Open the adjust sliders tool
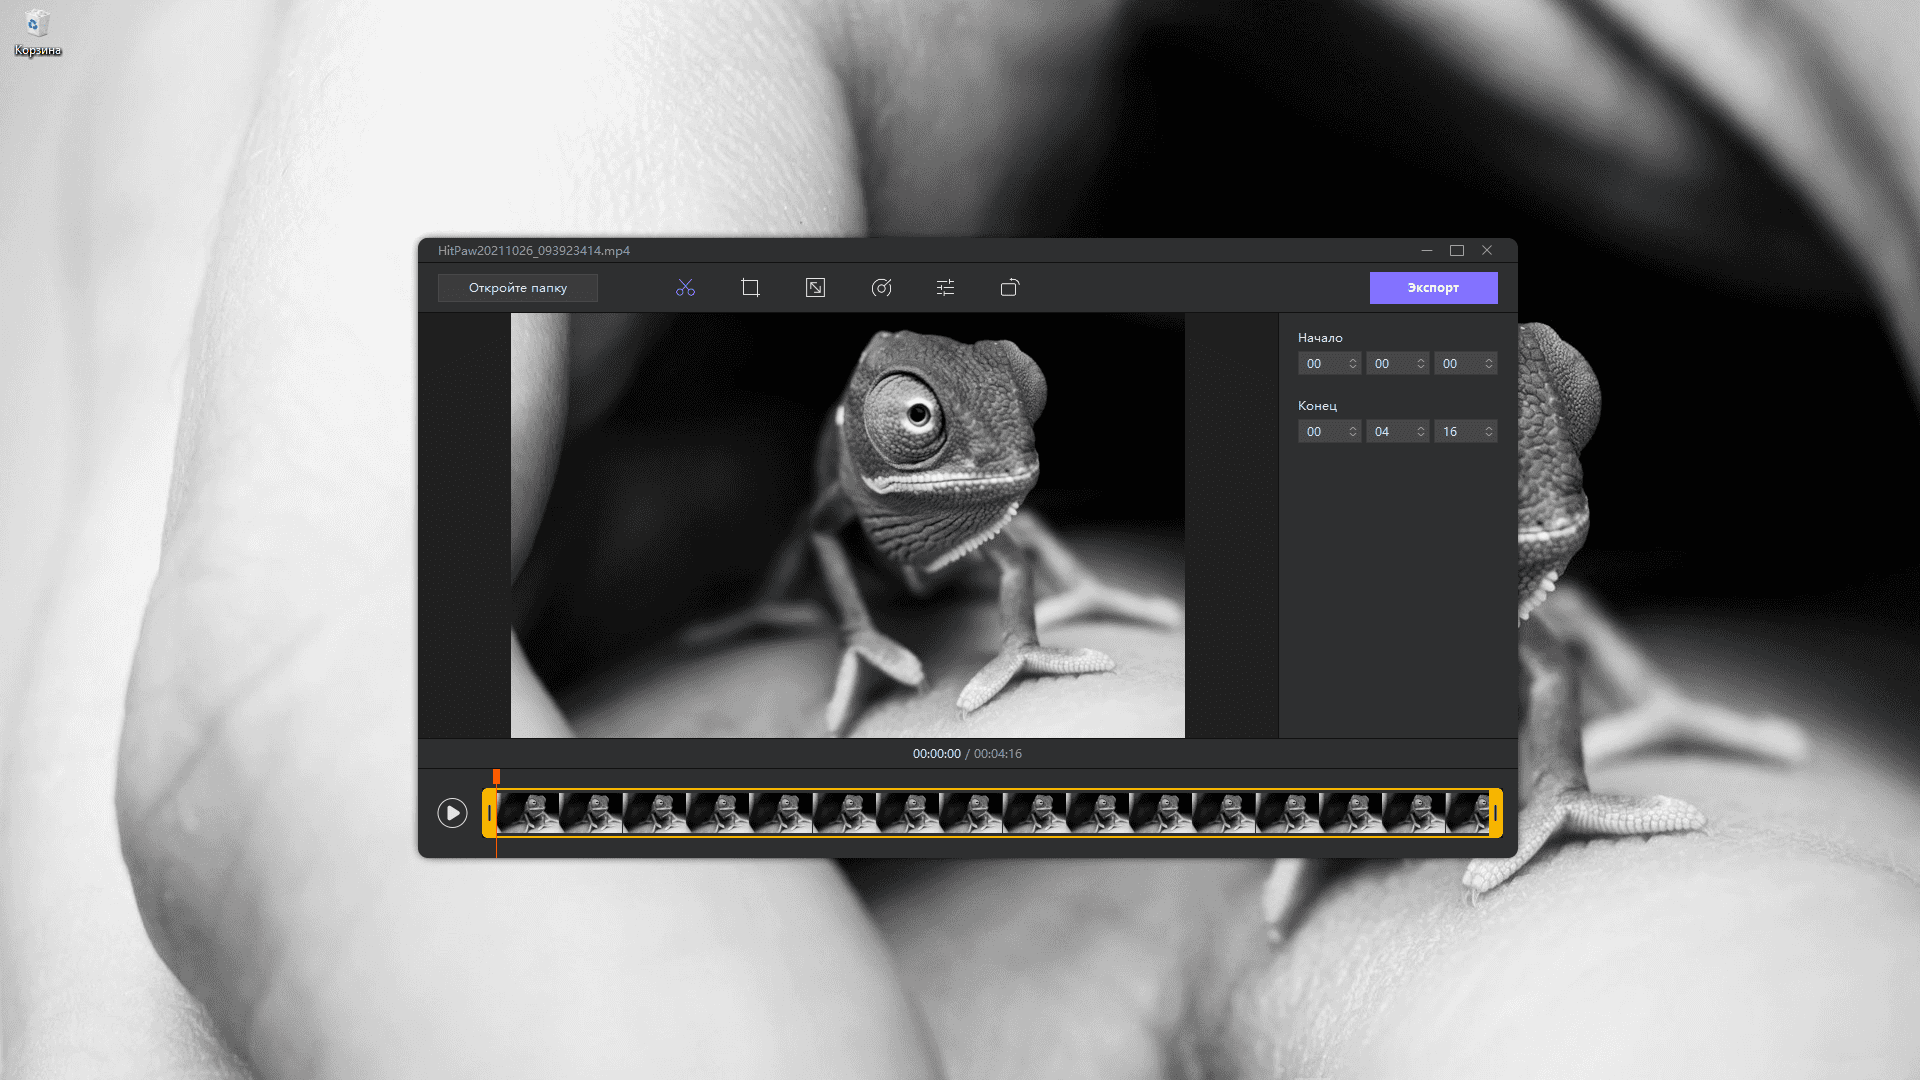The image size is (1920, 1080). coord(945,288)
